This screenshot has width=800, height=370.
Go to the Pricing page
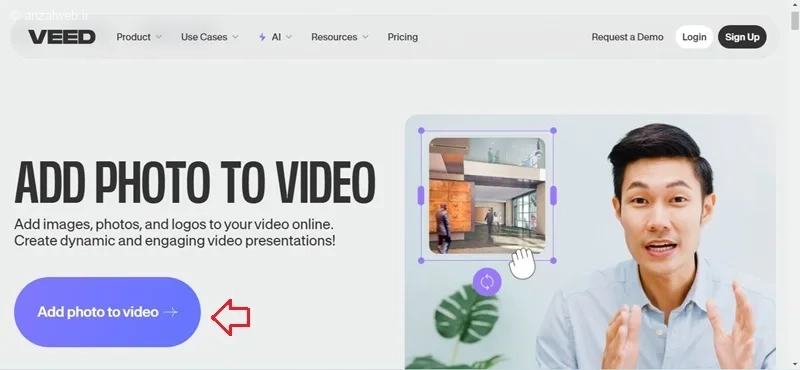(403, 37)
